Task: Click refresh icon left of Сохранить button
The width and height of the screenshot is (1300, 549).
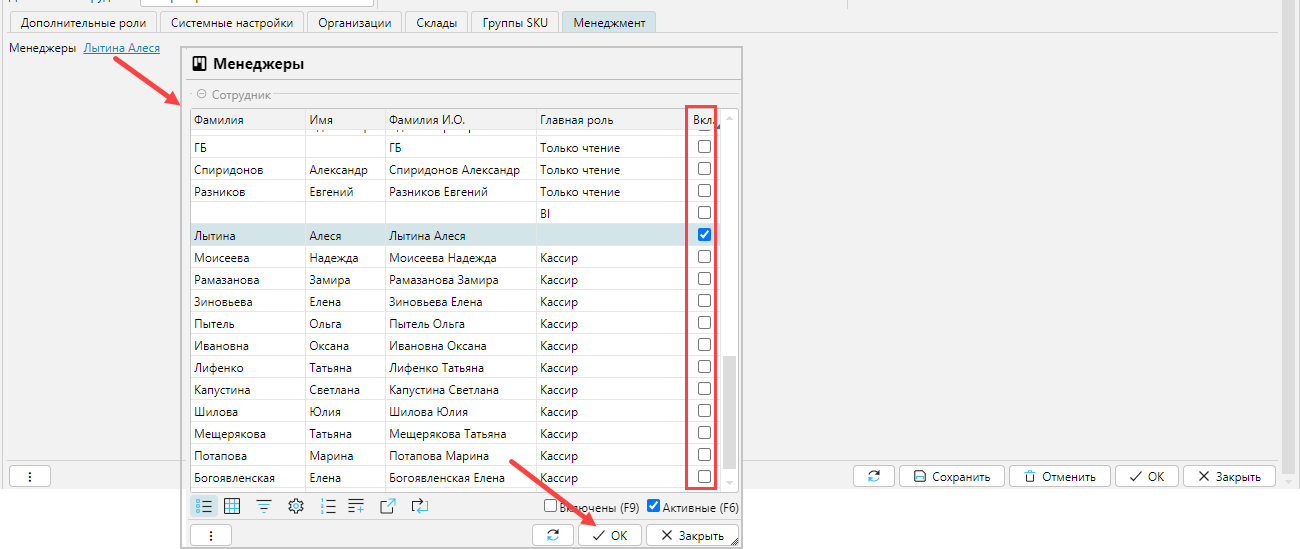Action: [874, 476]
